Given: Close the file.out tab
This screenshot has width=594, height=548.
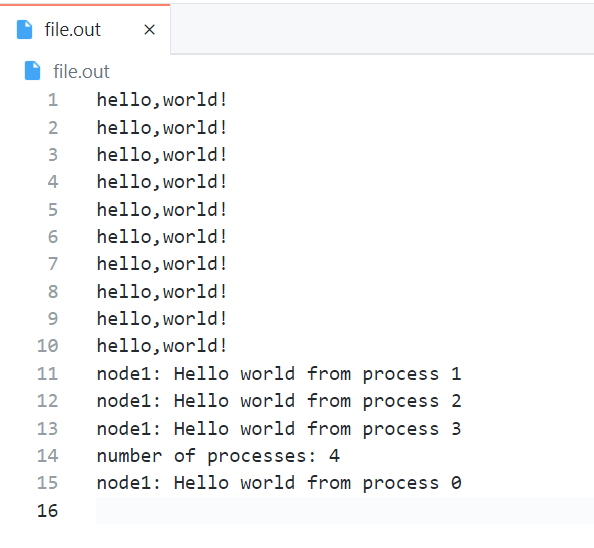Looking at the screenshot, I should coord(150,30).
